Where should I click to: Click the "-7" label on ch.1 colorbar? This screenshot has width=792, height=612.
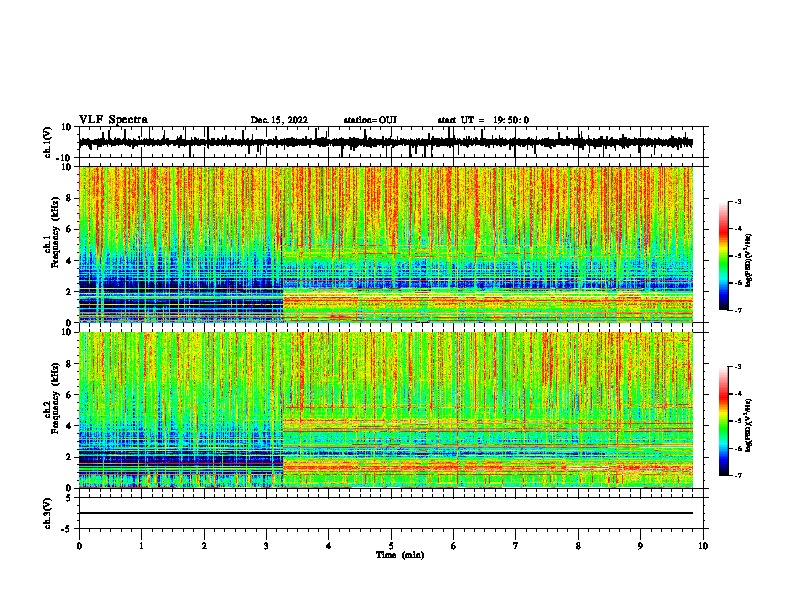[x=738, y=310]
